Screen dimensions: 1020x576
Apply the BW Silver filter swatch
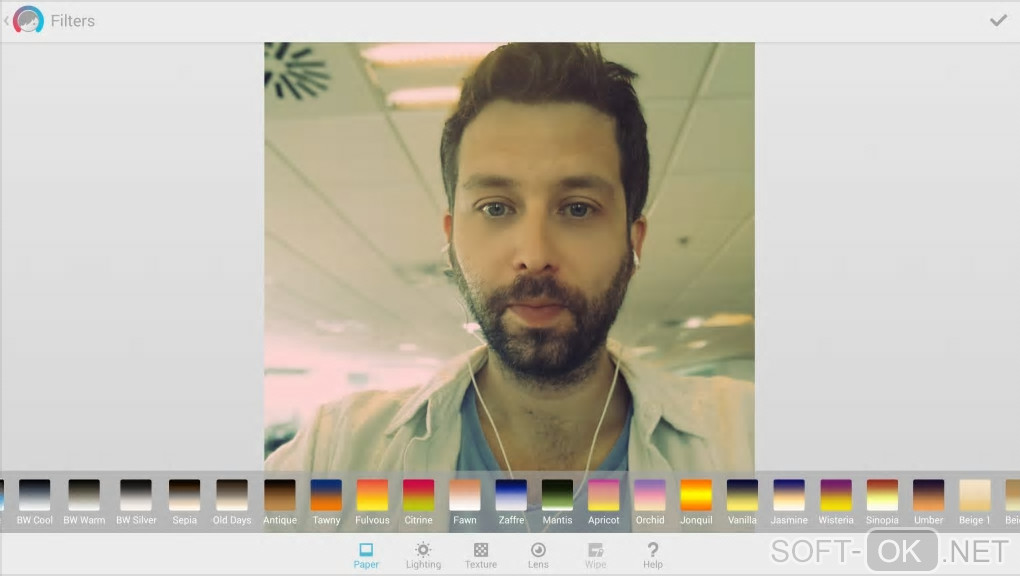click(x=136, y=495)
